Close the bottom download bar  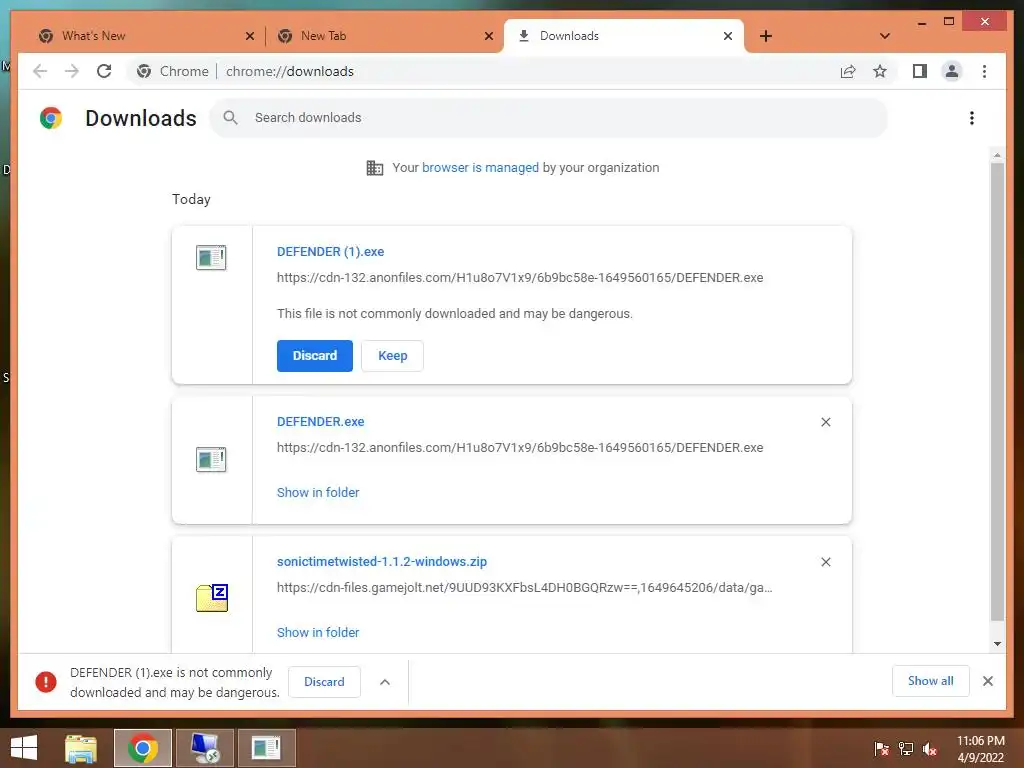pos(987,681)
